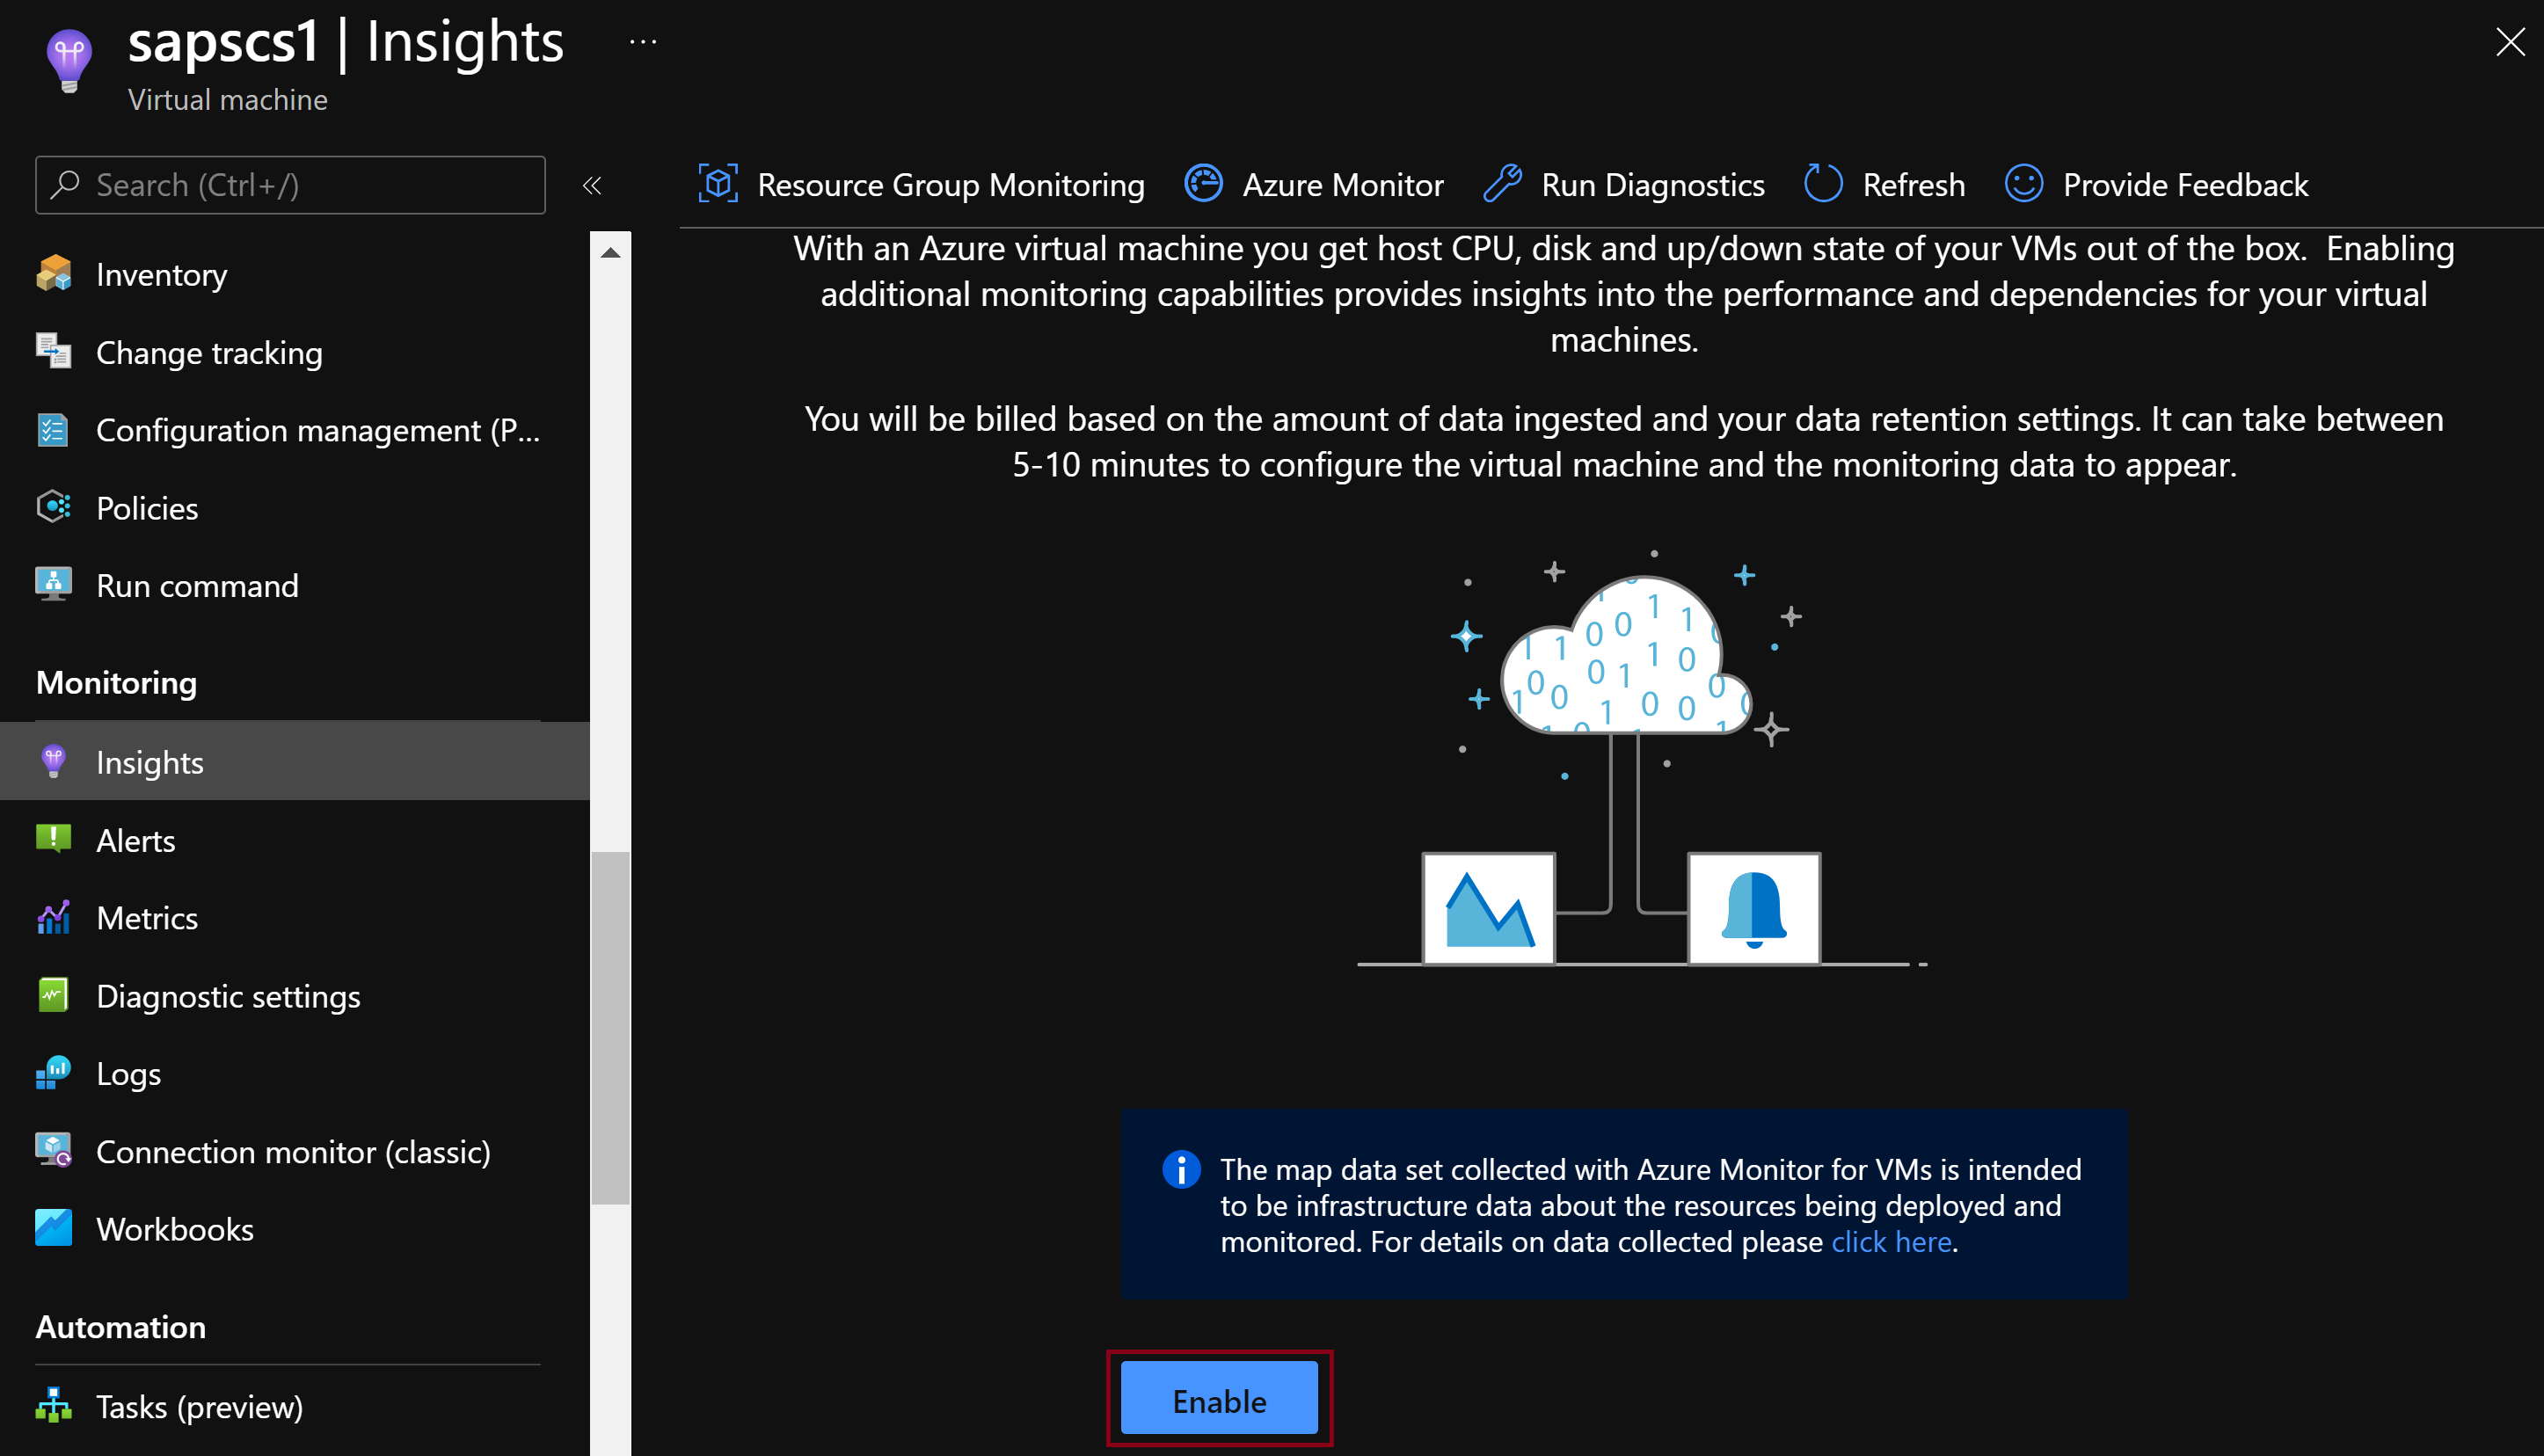Collapse the sidebar with the double chevron
The image size is (2544, 1456).
click(x=592, y=185)
